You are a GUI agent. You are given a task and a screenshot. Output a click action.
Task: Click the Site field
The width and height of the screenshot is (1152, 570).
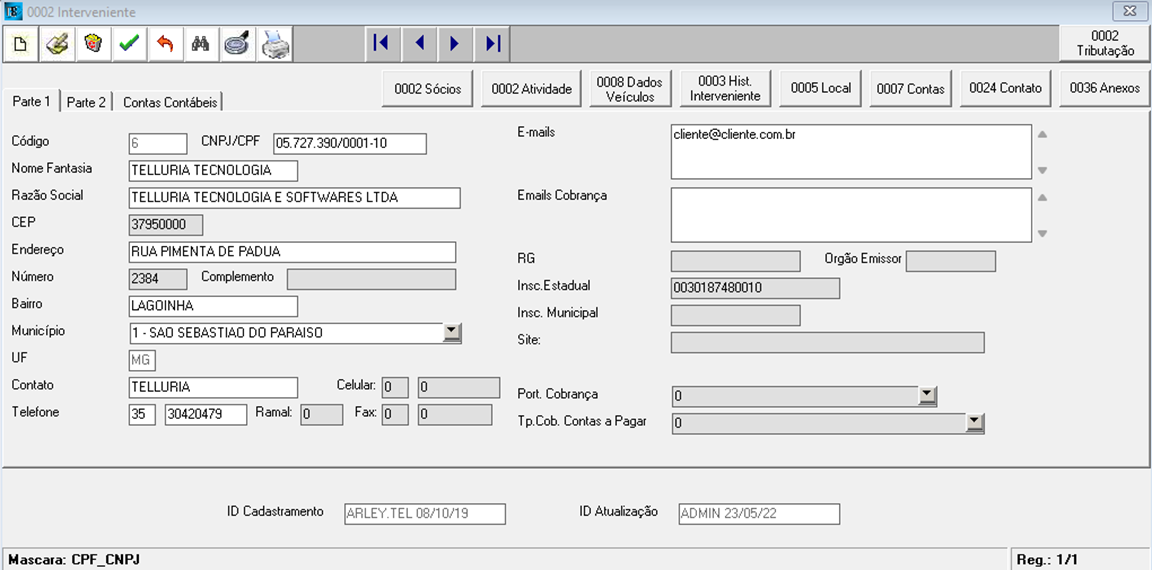pos(827,342)
